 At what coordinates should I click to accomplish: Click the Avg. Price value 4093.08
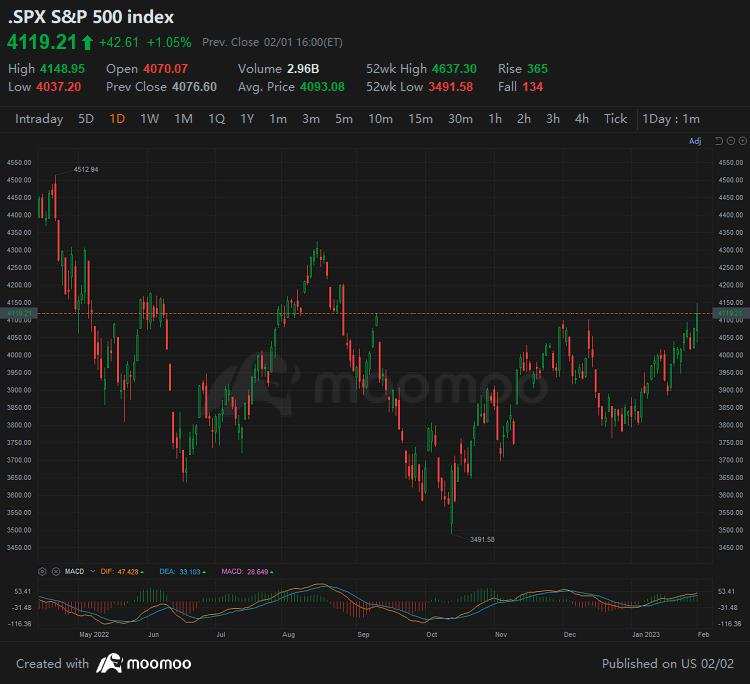coord(322,87)
